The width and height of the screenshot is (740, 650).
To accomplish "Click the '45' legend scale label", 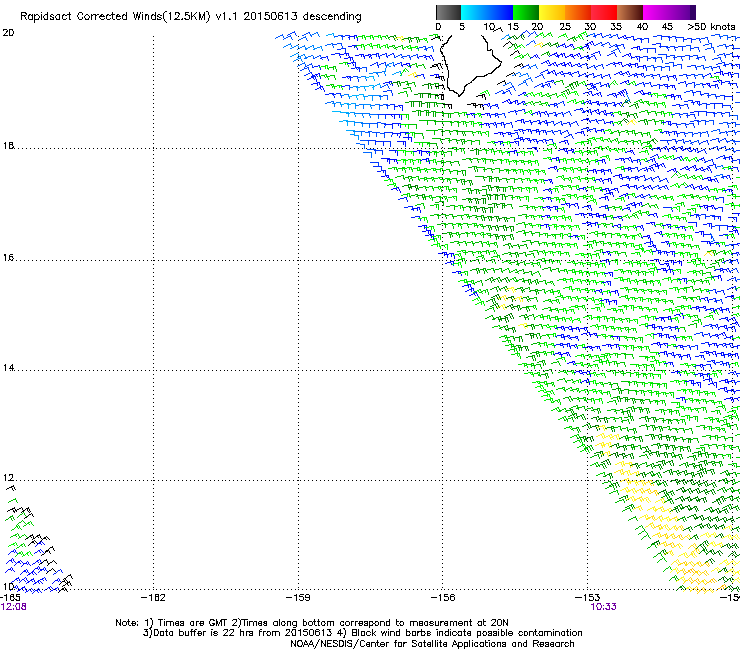I will pyautogui.click(x=667, y=27).
